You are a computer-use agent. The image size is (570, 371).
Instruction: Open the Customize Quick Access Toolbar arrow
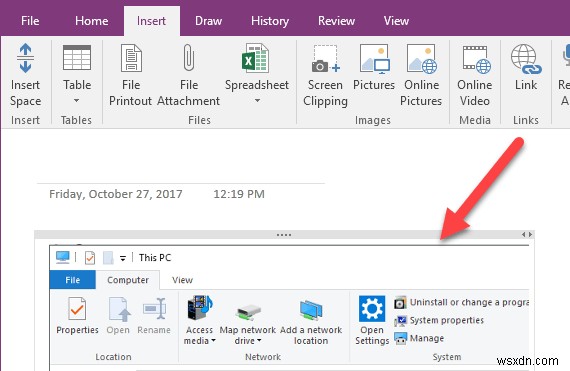pyautogui.click(x=123, y=258)
